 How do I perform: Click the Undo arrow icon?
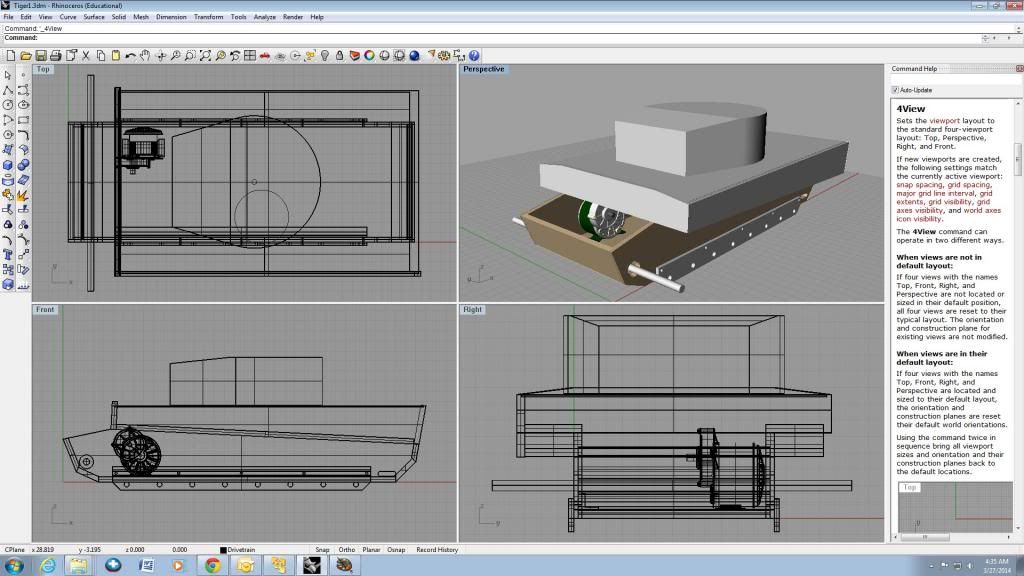point(129,56)
